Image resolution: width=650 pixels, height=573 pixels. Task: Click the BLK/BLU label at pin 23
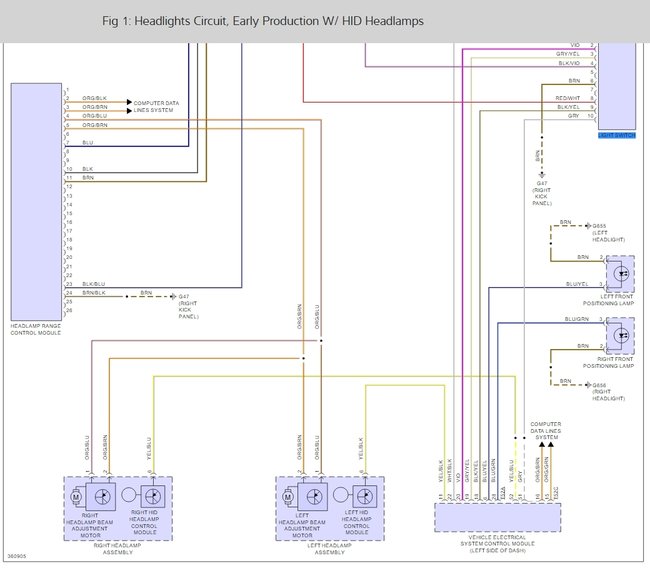94,284
